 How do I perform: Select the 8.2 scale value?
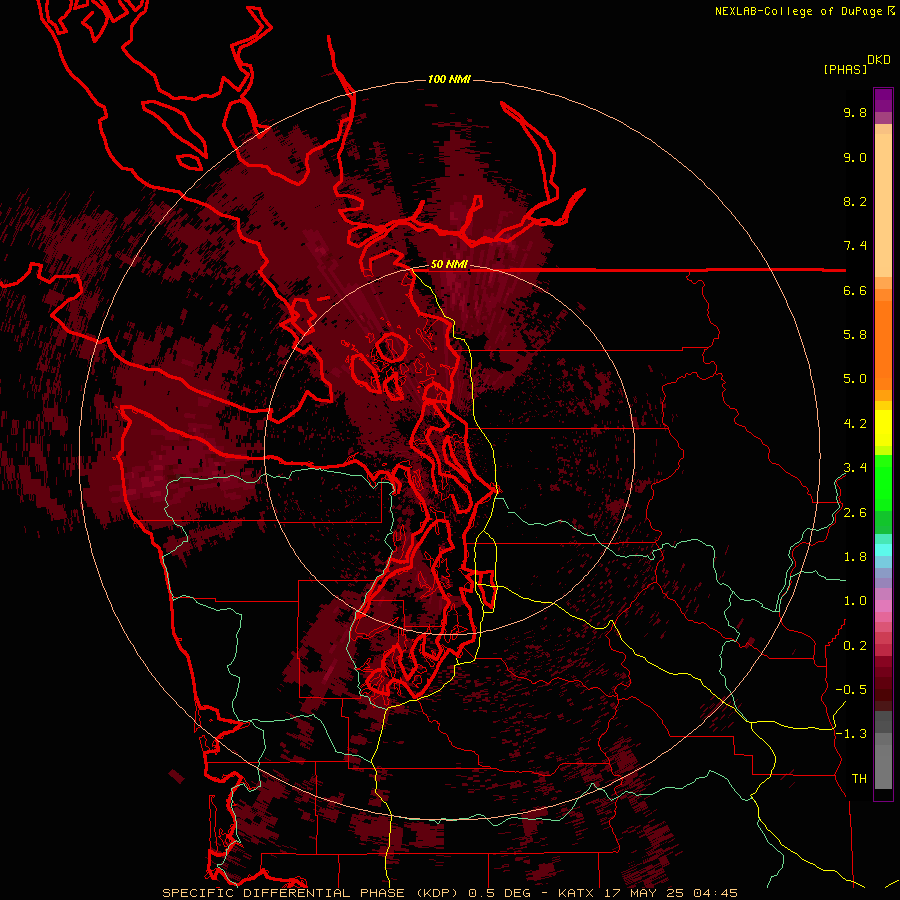coord(855,201)
